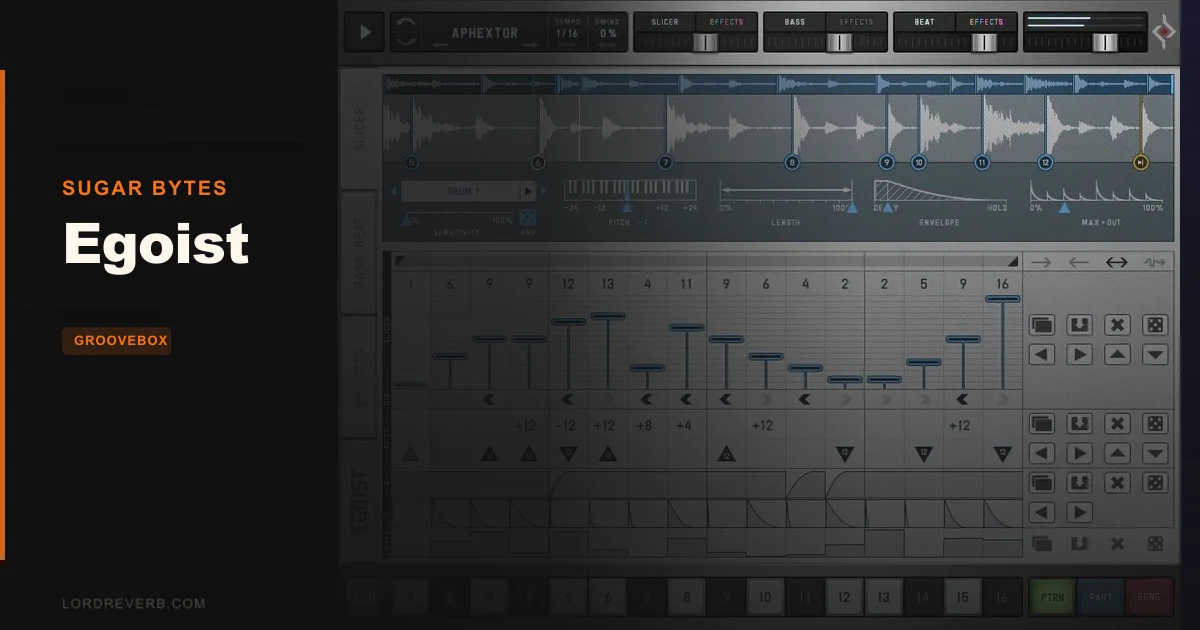The height and width of the screenshot is (630, 1200).
Task: Select pattern slot 8
Action: [686, 598]
